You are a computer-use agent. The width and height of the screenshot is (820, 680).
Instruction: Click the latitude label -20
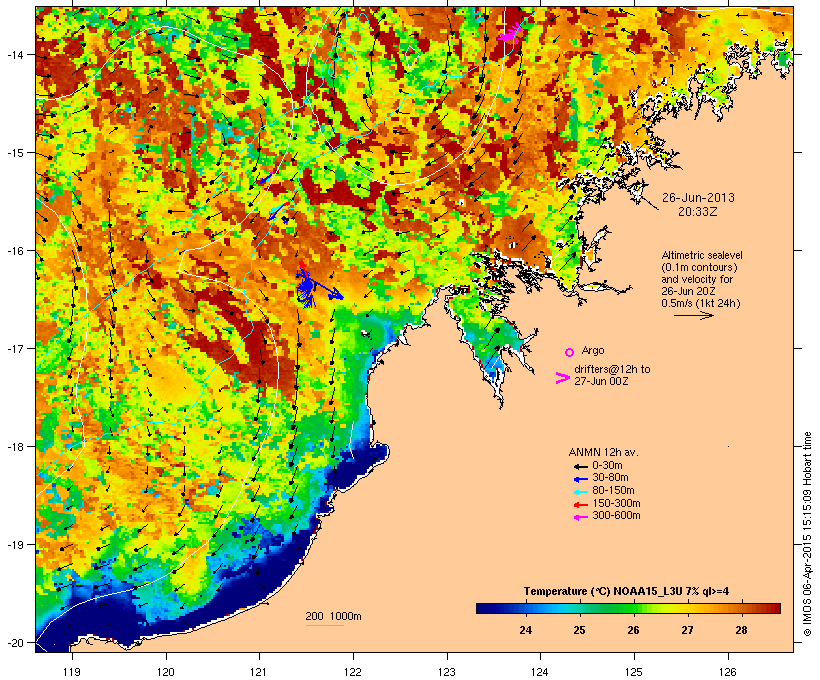[x=15, y=643]
